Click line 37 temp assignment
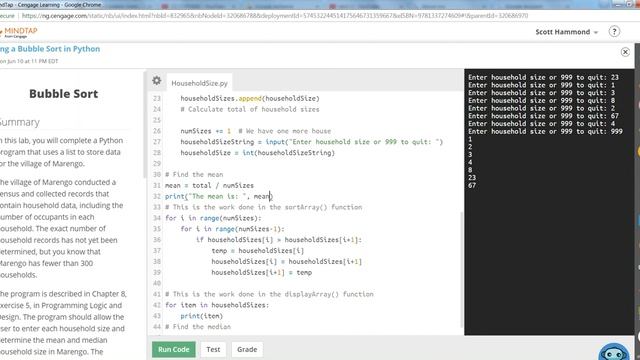Image resolution: width=640 pixels, height=360 pixels. click(x=258, y=251)
